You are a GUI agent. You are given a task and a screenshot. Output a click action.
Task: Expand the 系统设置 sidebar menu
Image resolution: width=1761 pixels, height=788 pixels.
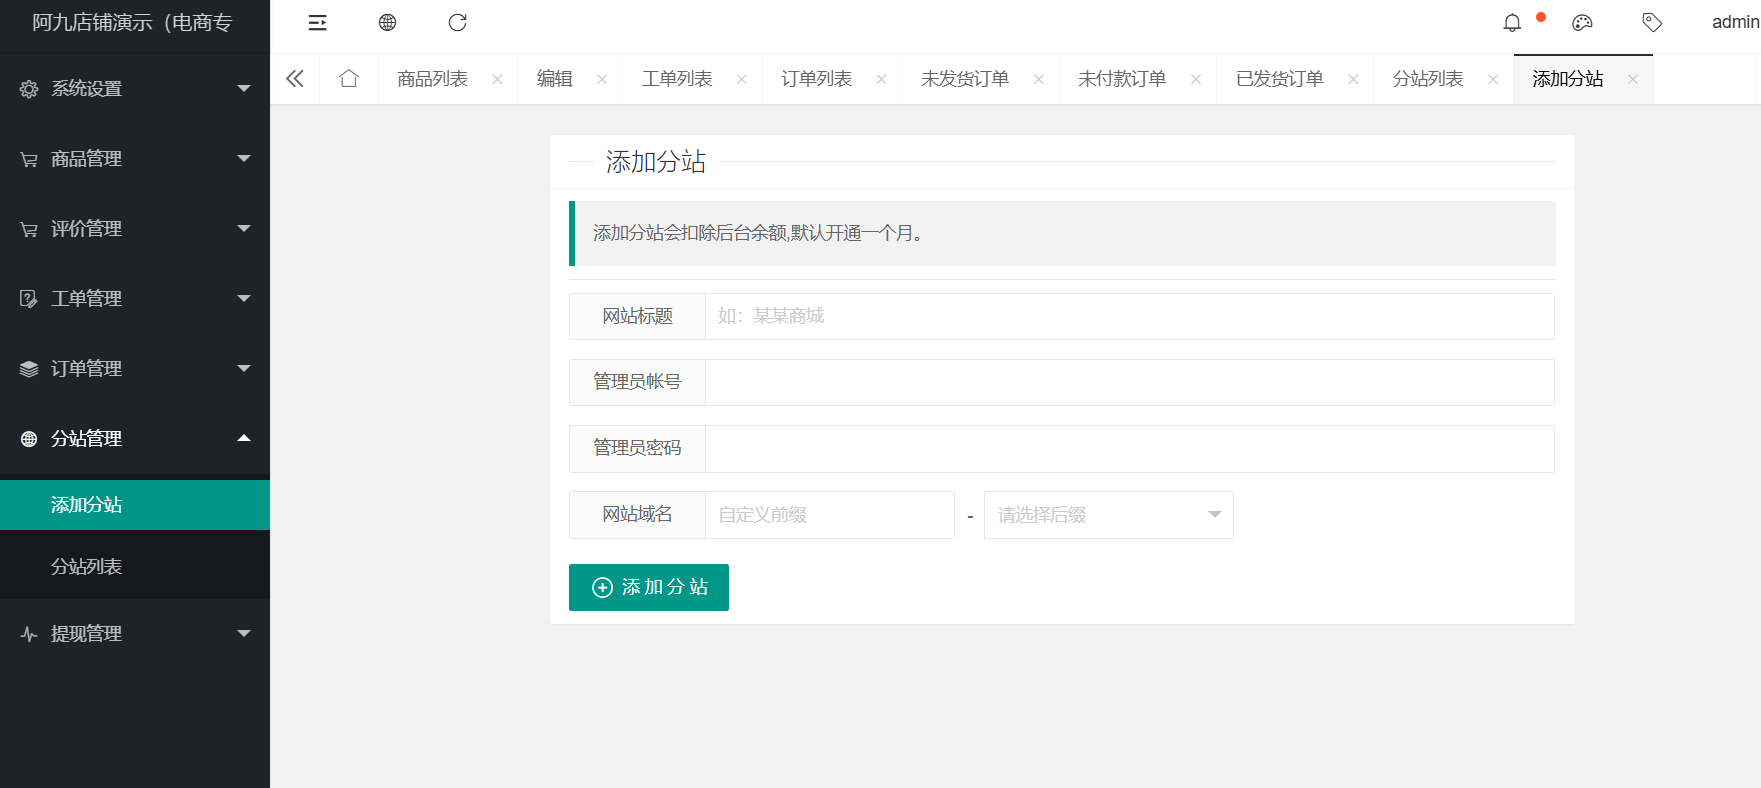point(135,89)
